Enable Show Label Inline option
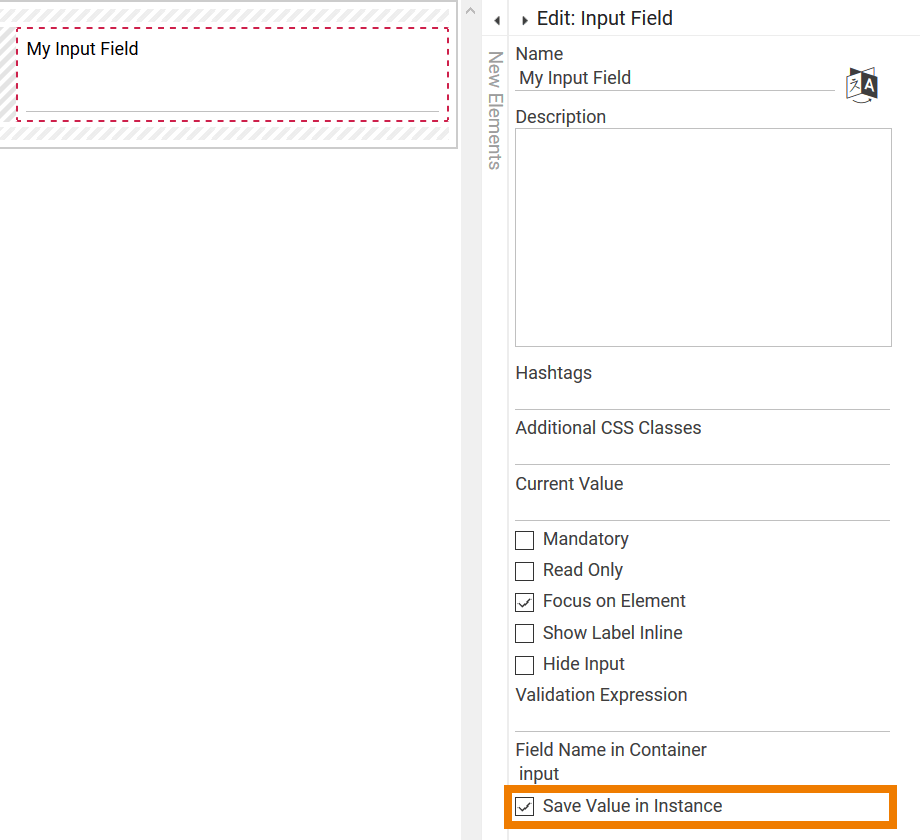 click(525, 633)
